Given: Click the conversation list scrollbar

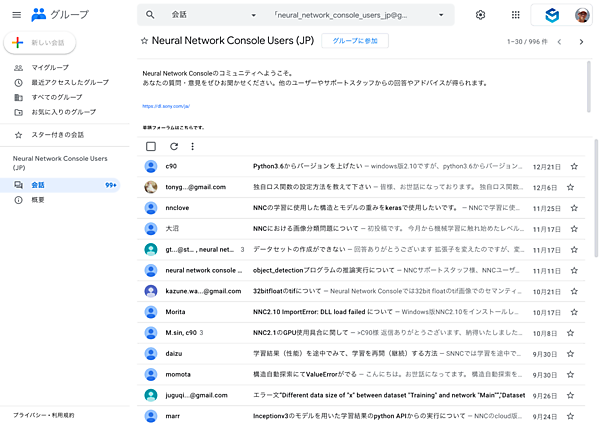Looking at the screenshot, I should (596, 198).
